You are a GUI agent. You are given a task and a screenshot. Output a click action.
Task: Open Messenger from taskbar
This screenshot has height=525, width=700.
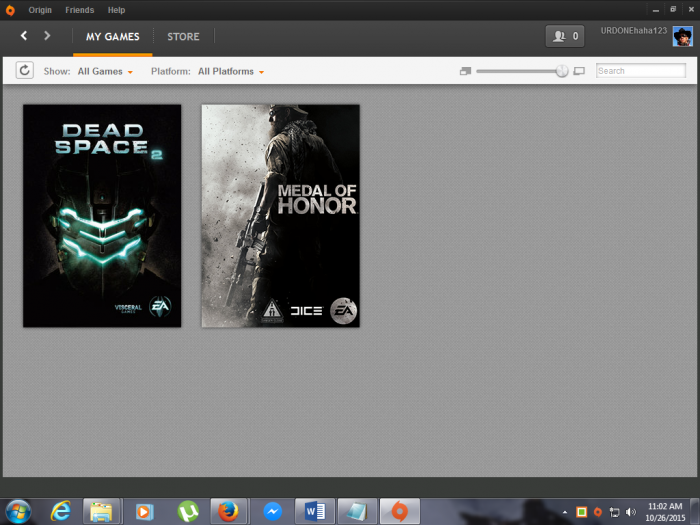tap(272, 512)
